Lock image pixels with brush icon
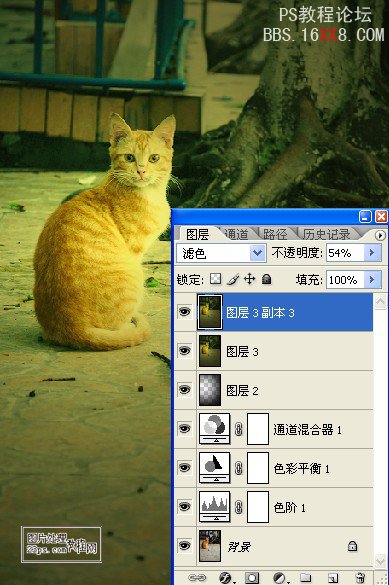This screenshot has height=585, width=389. coord(233,279)
